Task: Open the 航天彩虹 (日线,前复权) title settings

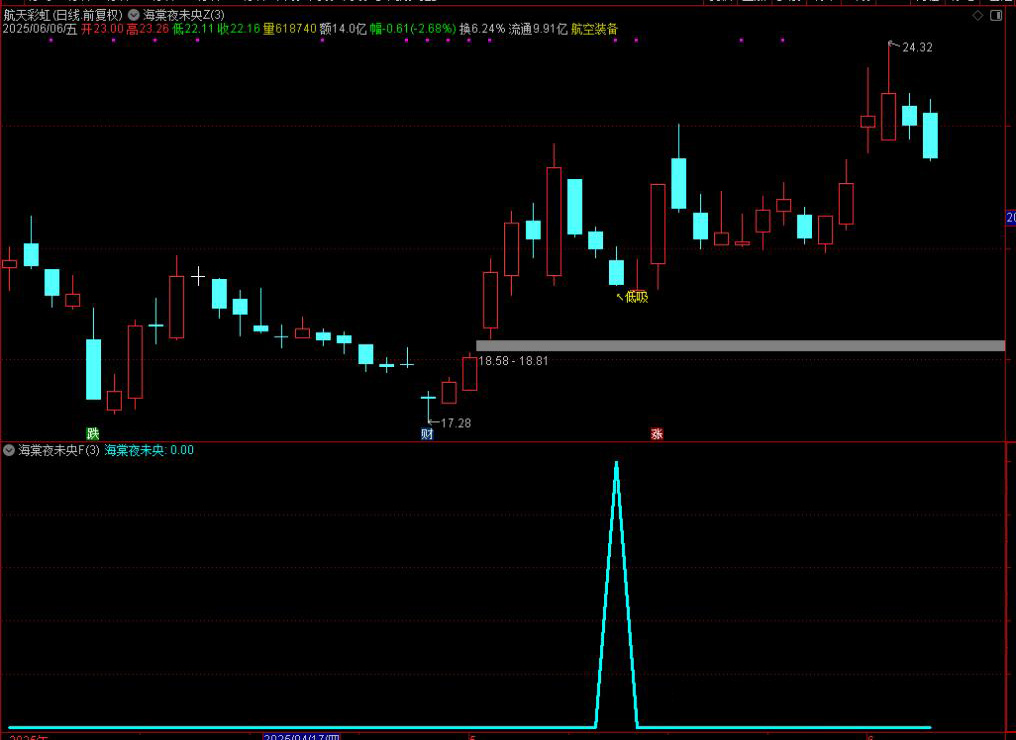Action: coord(62,16)
